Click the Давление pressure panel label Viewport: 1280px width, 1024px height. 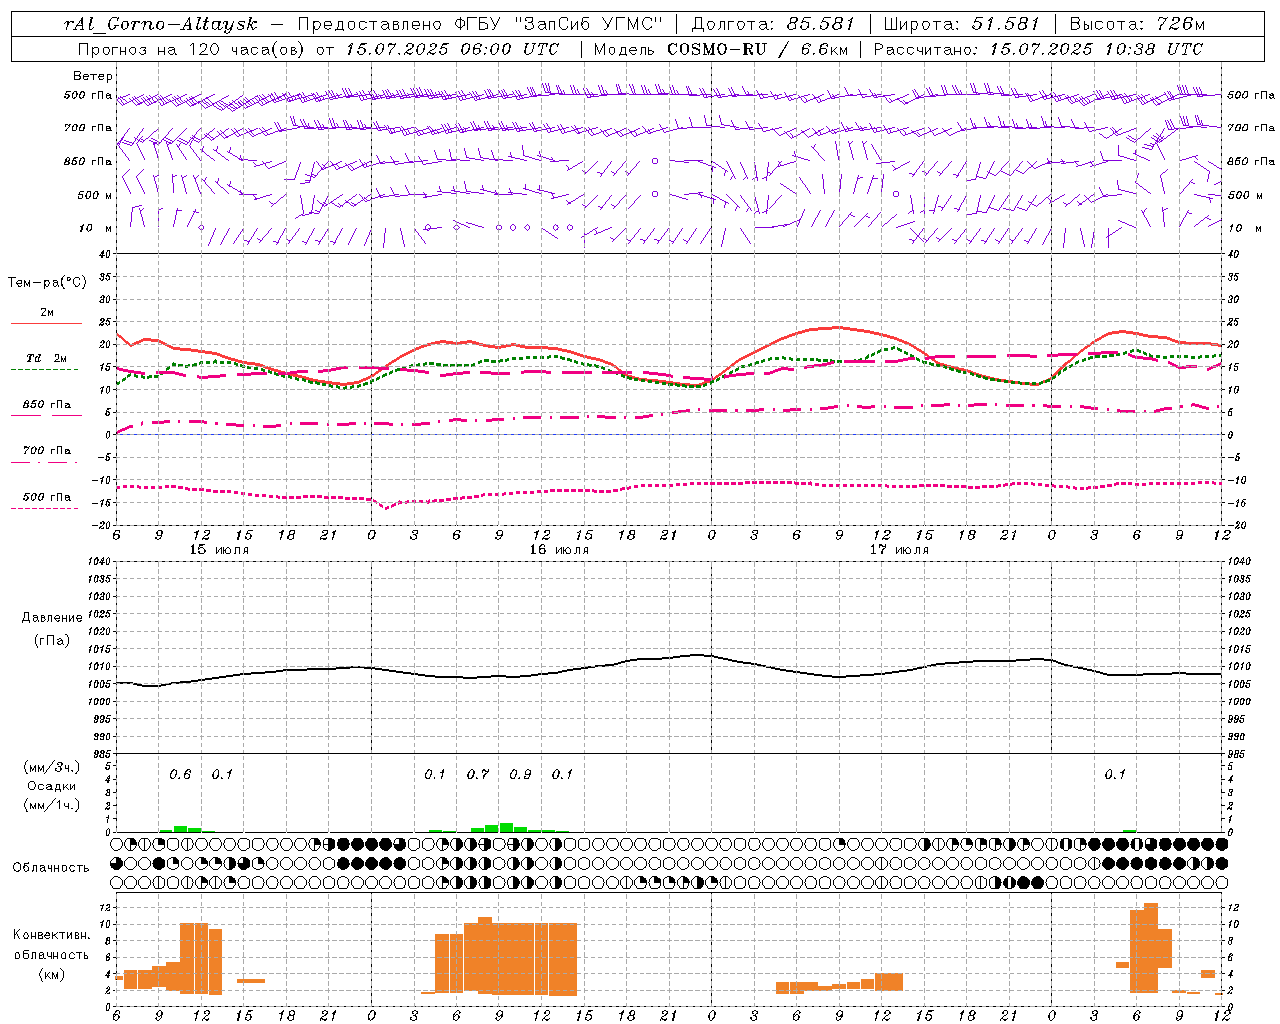click(52, 618)
